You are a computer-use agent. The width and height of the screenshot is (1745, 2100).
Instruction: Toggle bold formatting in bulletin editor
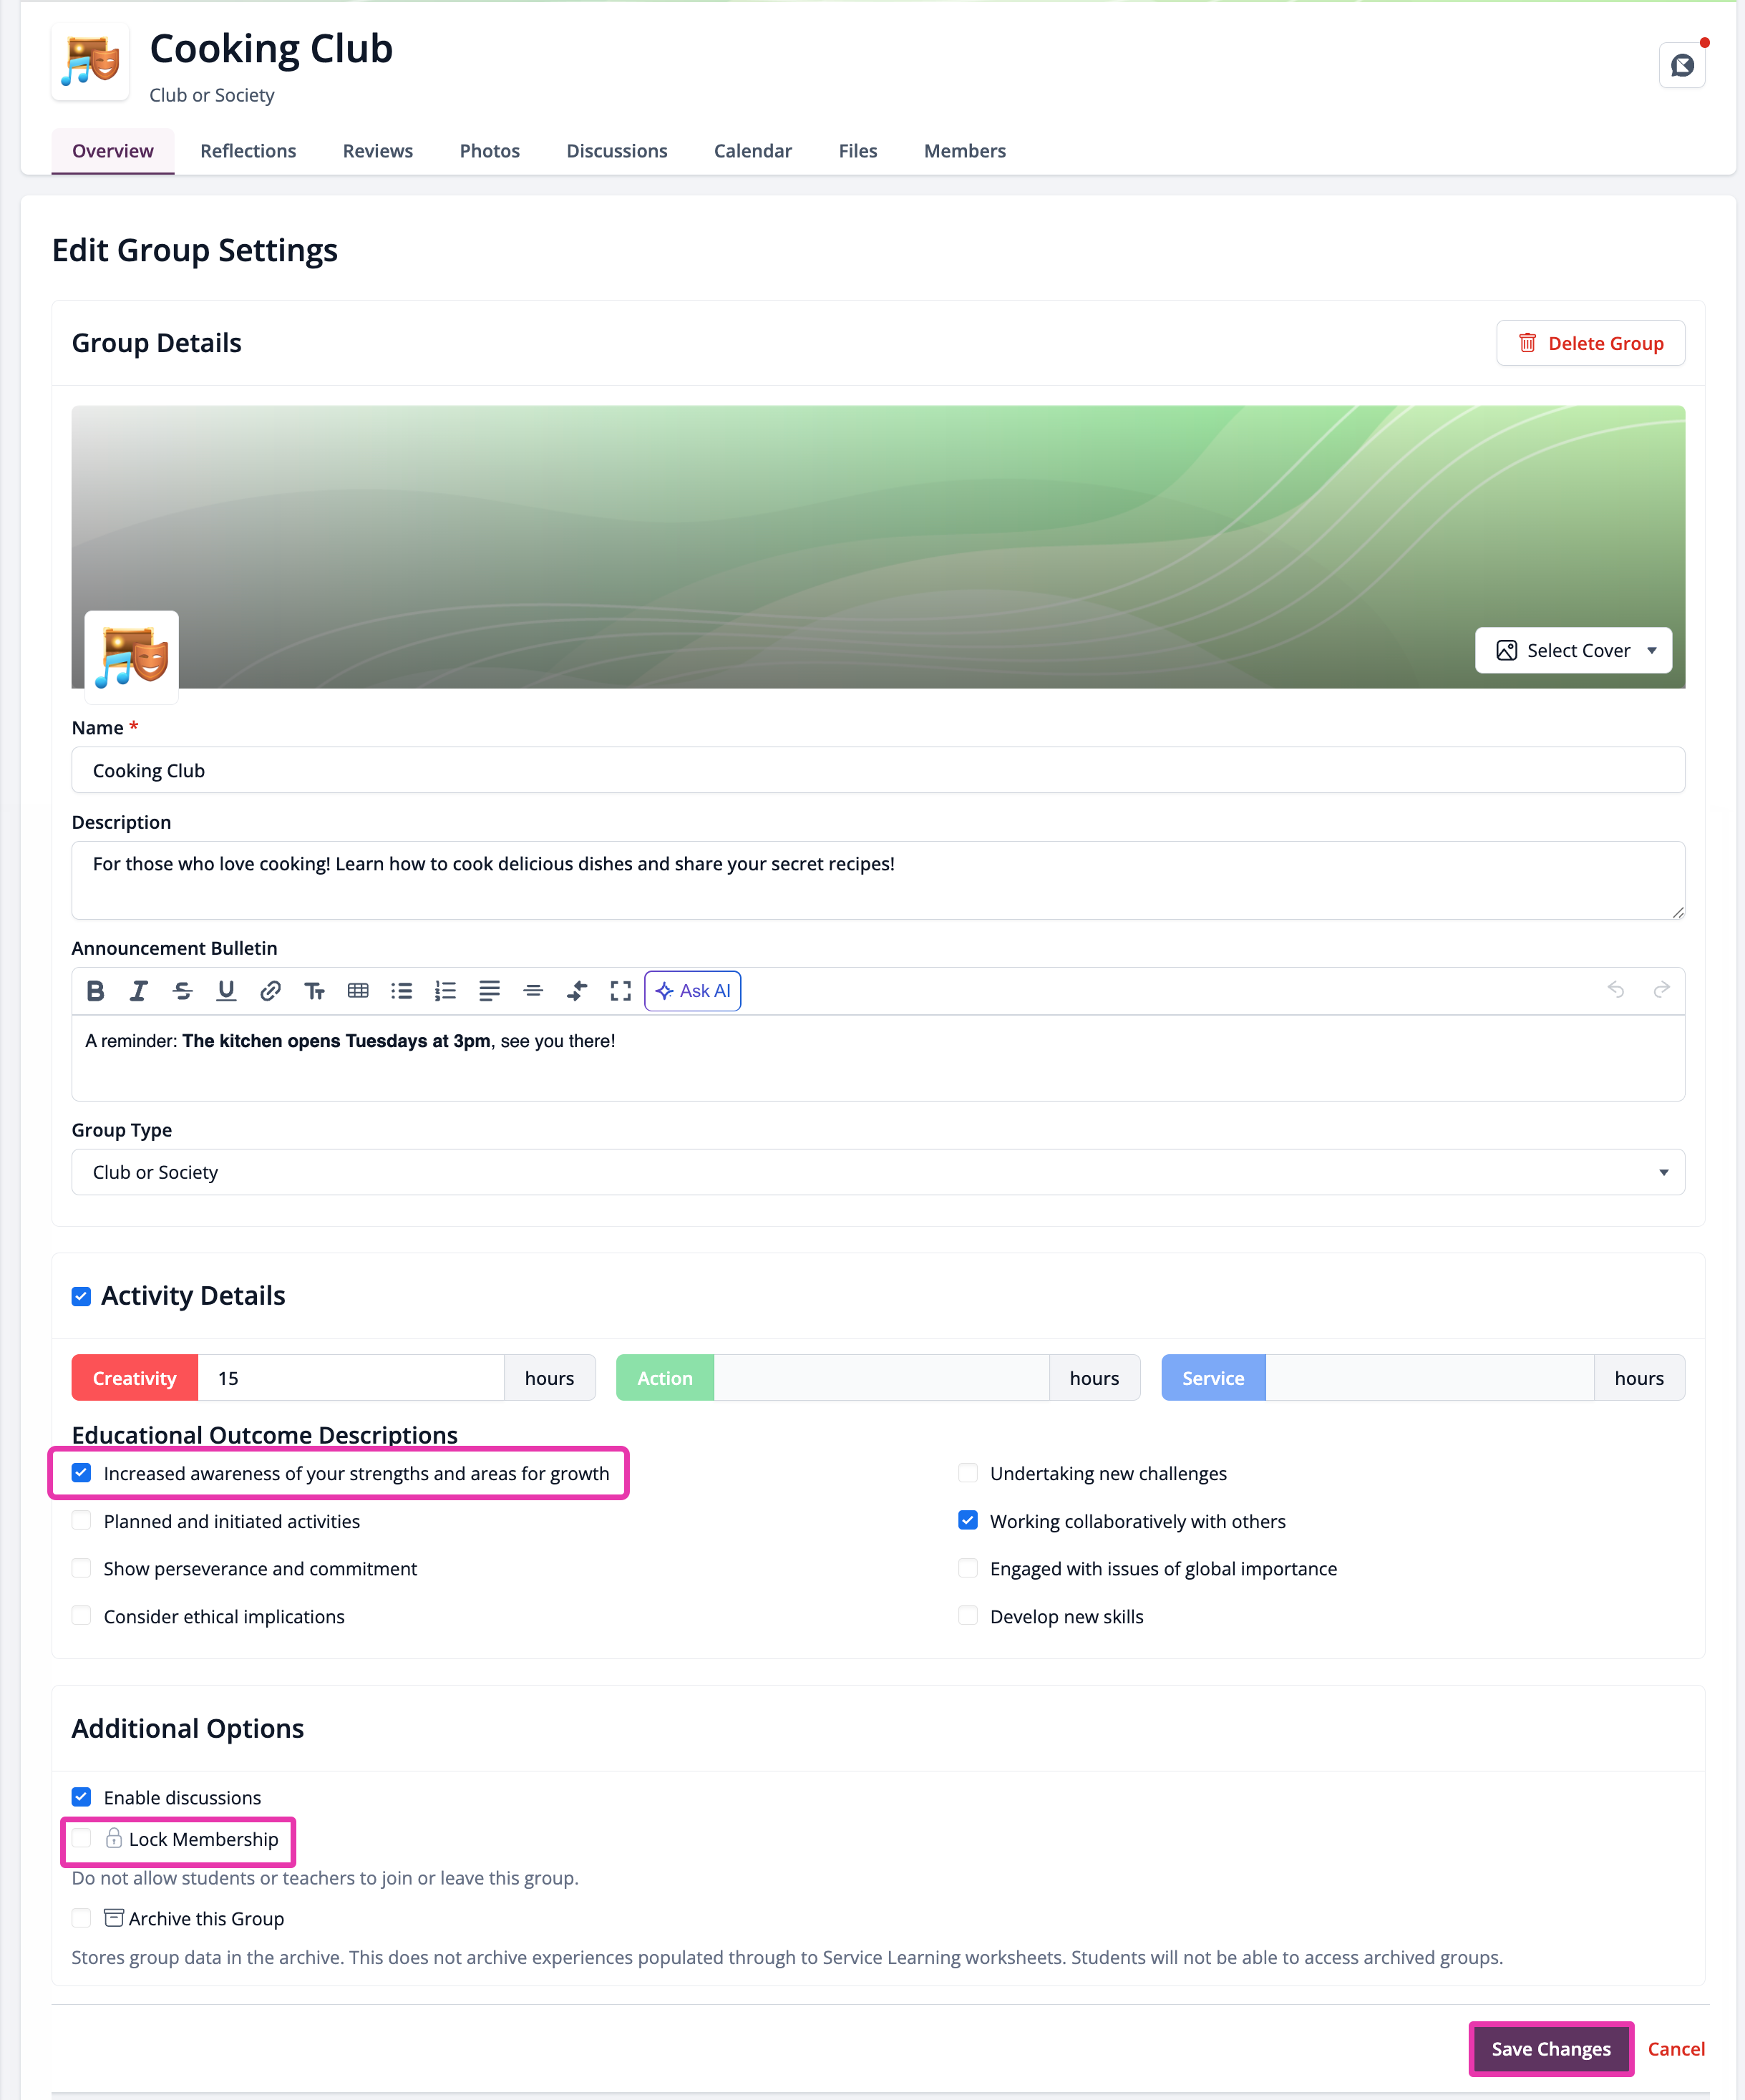95,990
